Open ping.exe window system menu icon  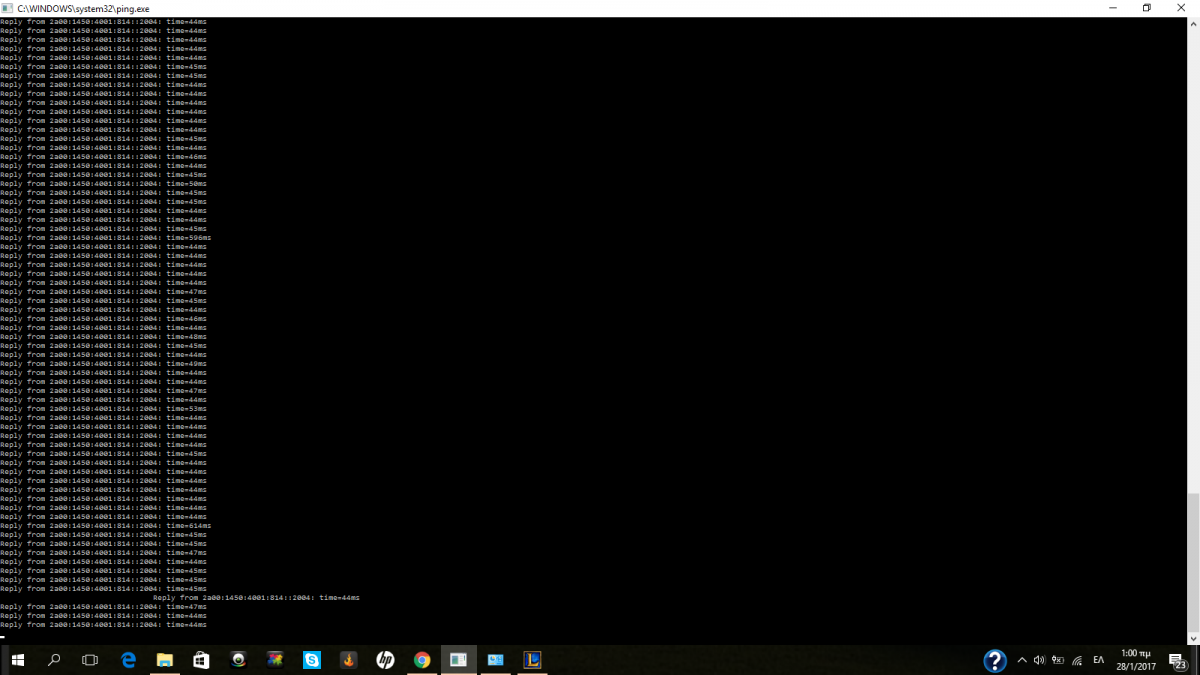click(x=7, y=8)
